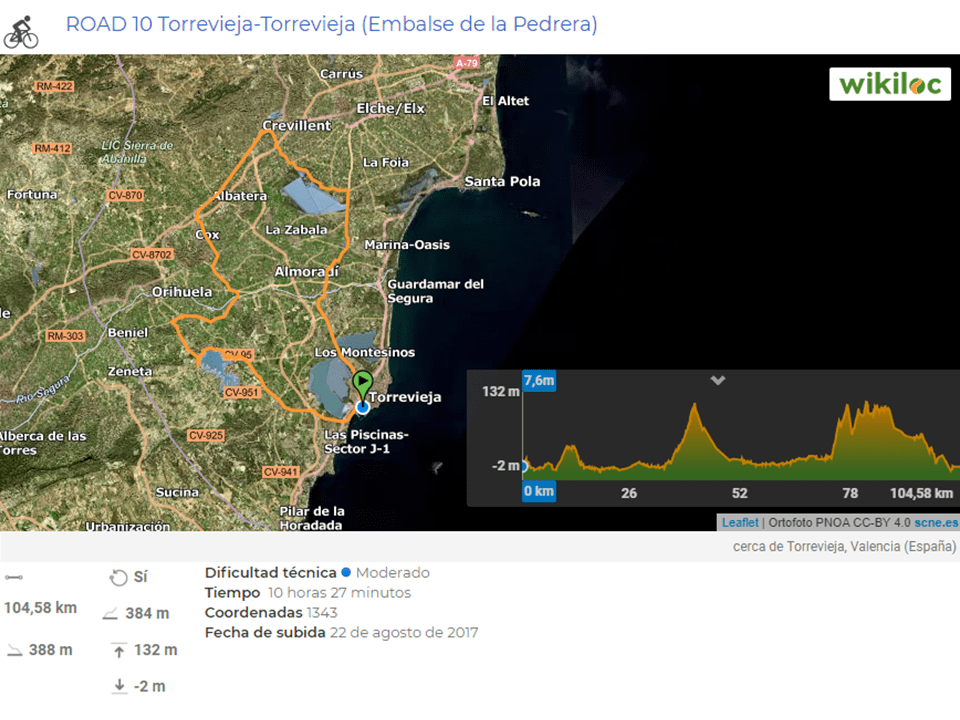
Task: Click the elevation gain icon beside 384 m
Action: click(x=110, y=614)
